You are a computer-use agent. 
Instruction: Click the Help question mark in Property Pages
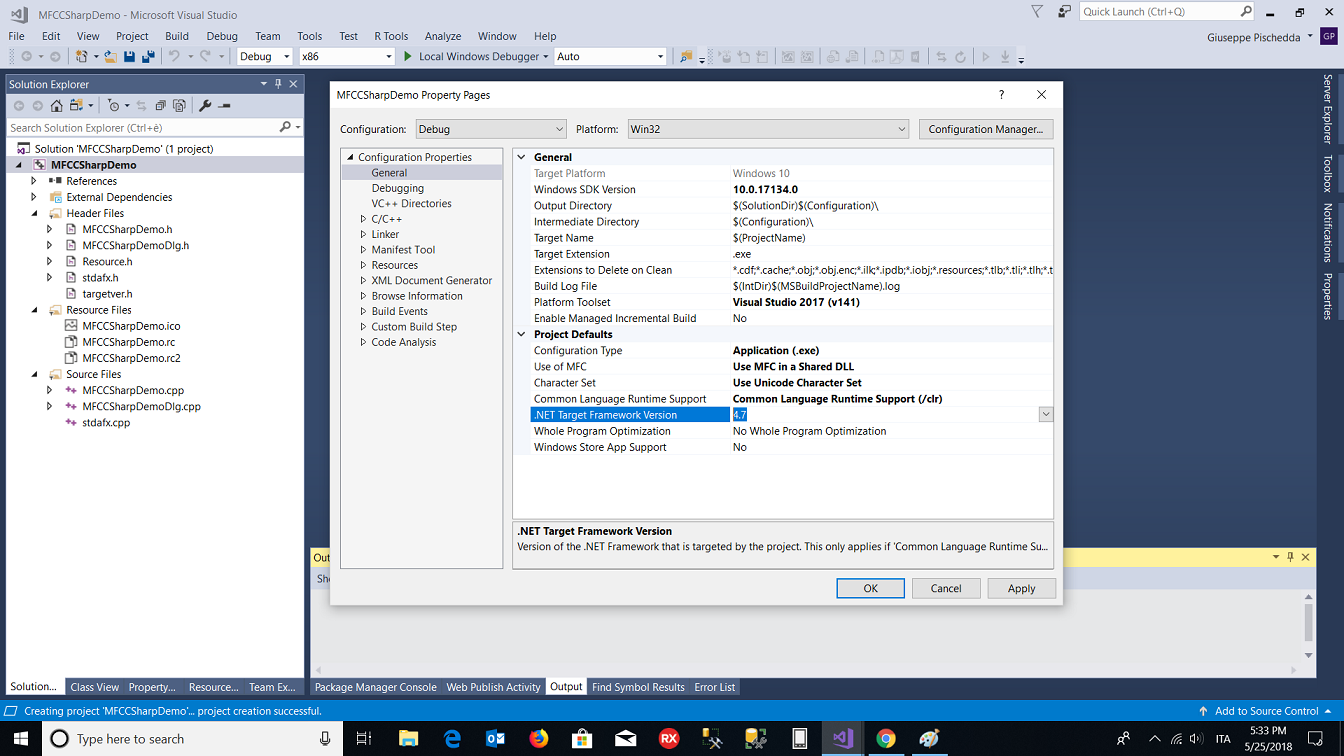point(1001,95)
